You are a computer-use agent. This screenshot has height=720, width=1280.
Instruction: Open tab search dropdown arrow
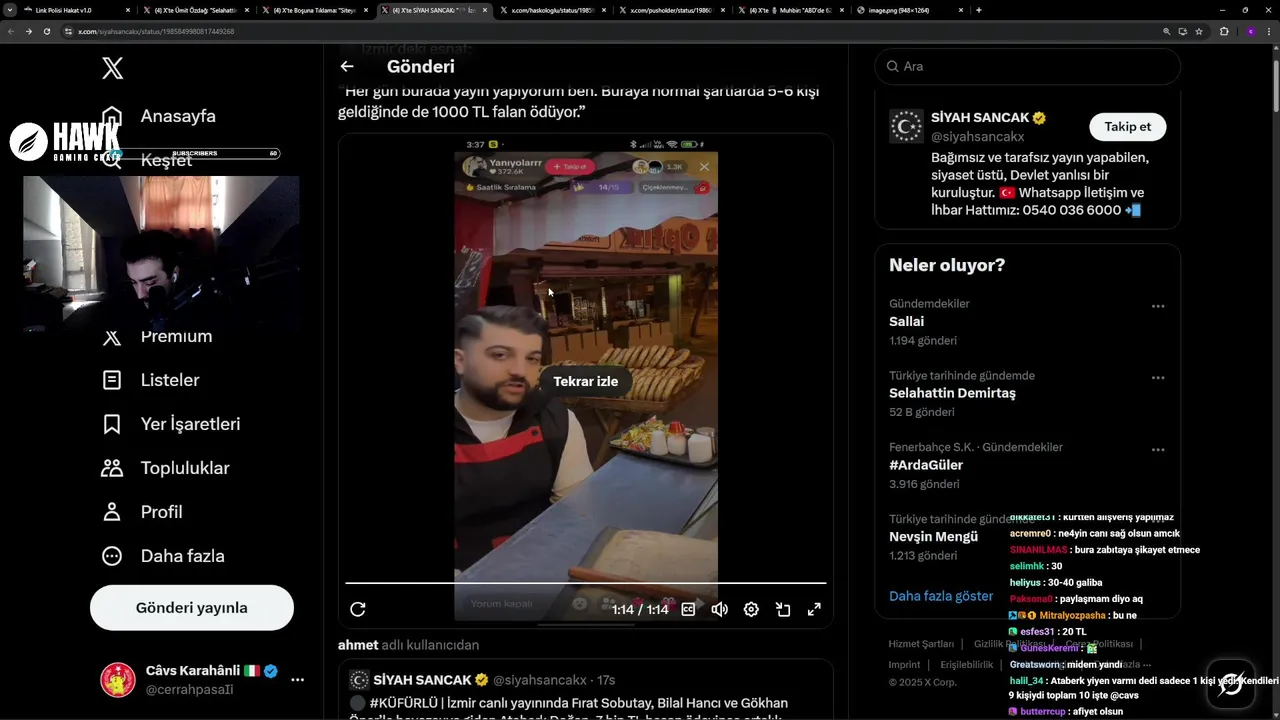(x=9, y=10)
